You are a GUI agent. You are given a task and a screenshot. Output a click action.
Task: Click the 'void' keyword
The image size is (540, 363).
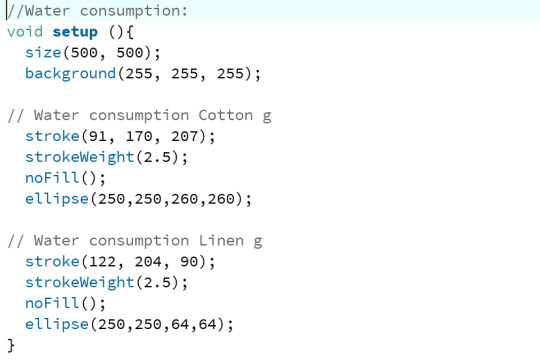[x=25, y=32]
